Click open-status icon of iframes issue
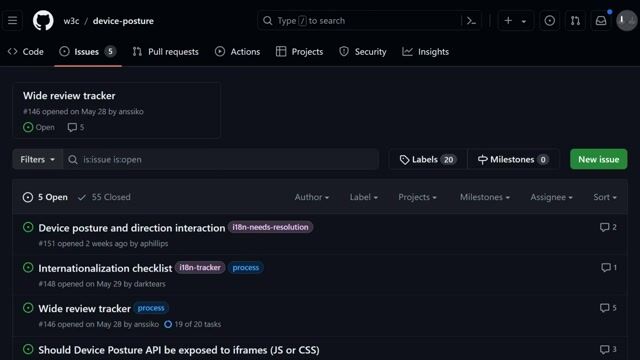Image resolution: width=640 pixels, height=360 pixels. (28, 349)
